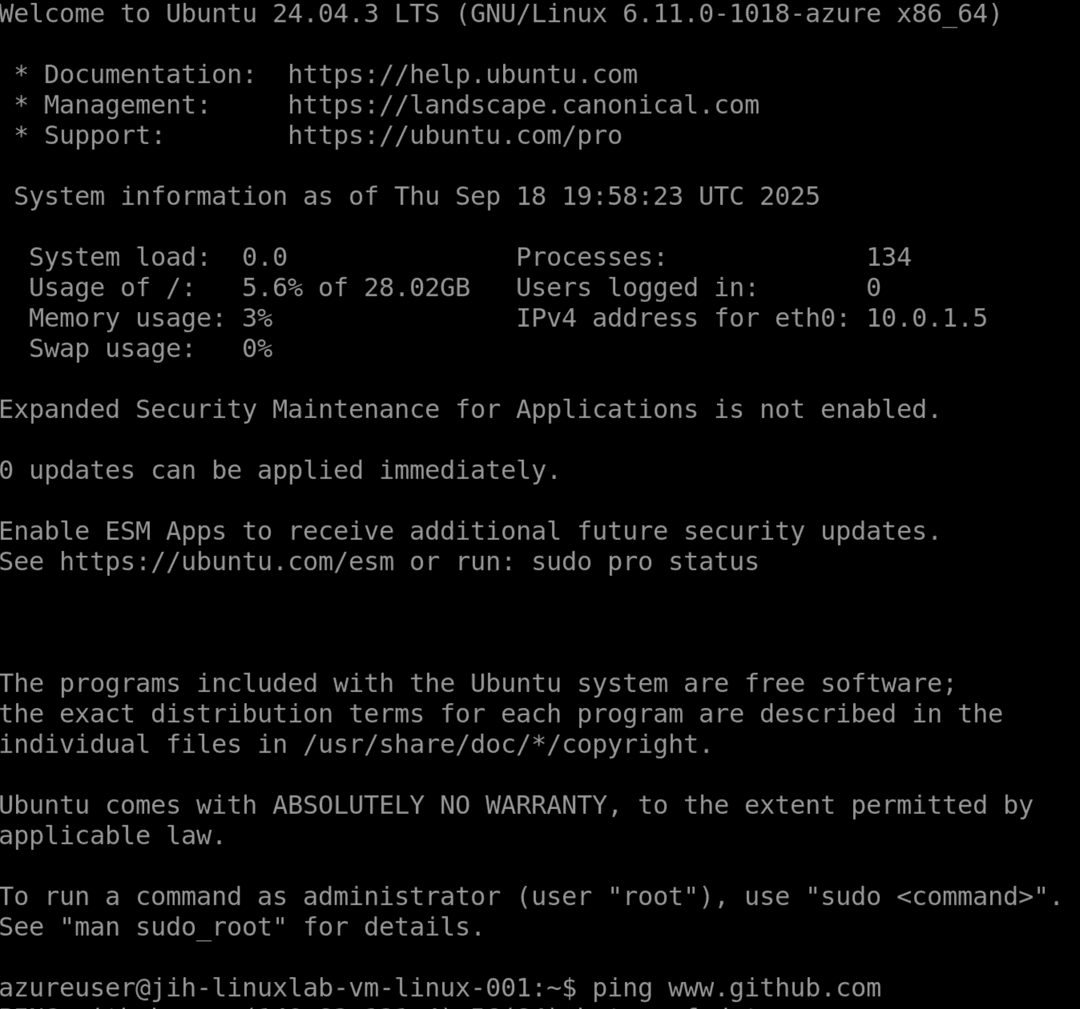Screen dimensions: 1080x1009
Task: Click the https://landscape.canonical.com management URL
Action: [523, 105]
